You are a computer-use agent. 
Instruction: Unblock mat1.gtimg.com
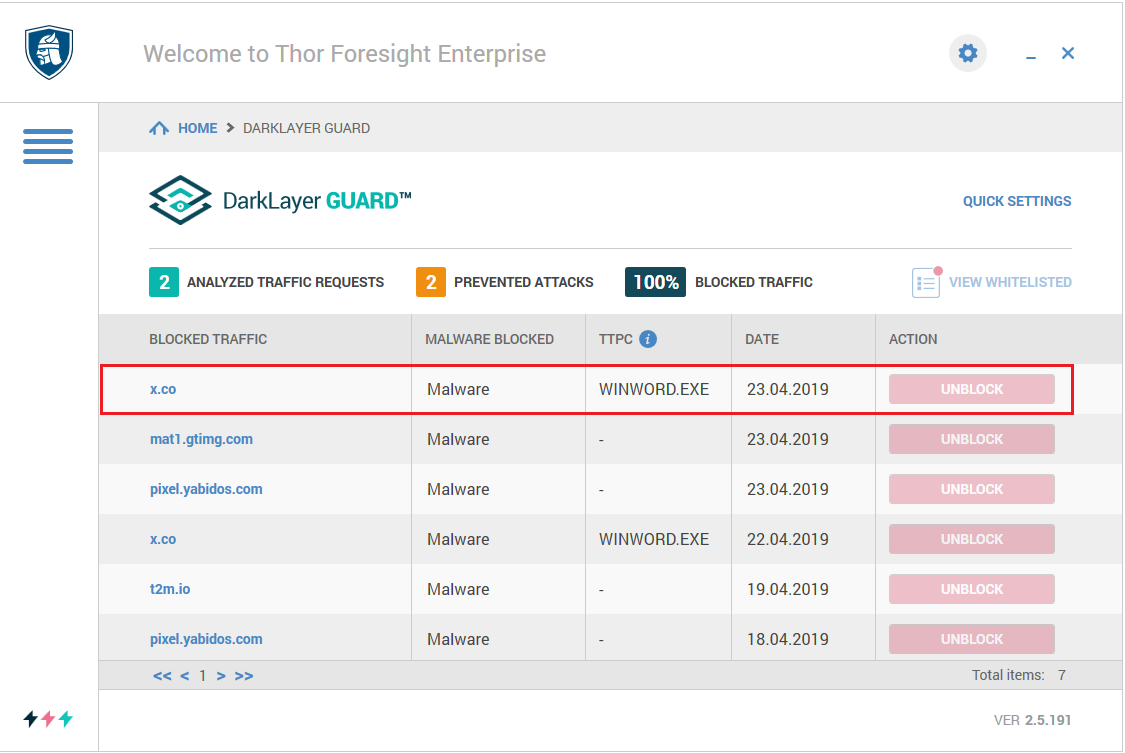coord(971,439)
